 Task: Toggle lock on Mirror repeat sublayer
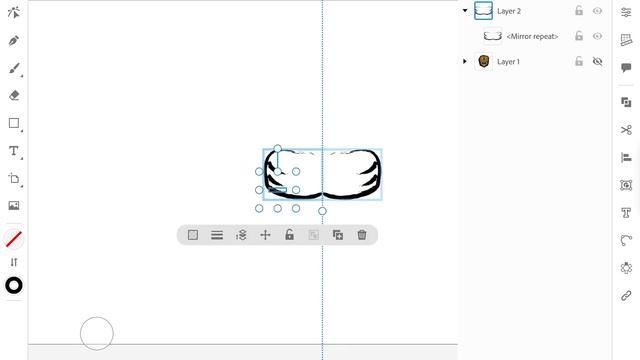coord(579,36)
